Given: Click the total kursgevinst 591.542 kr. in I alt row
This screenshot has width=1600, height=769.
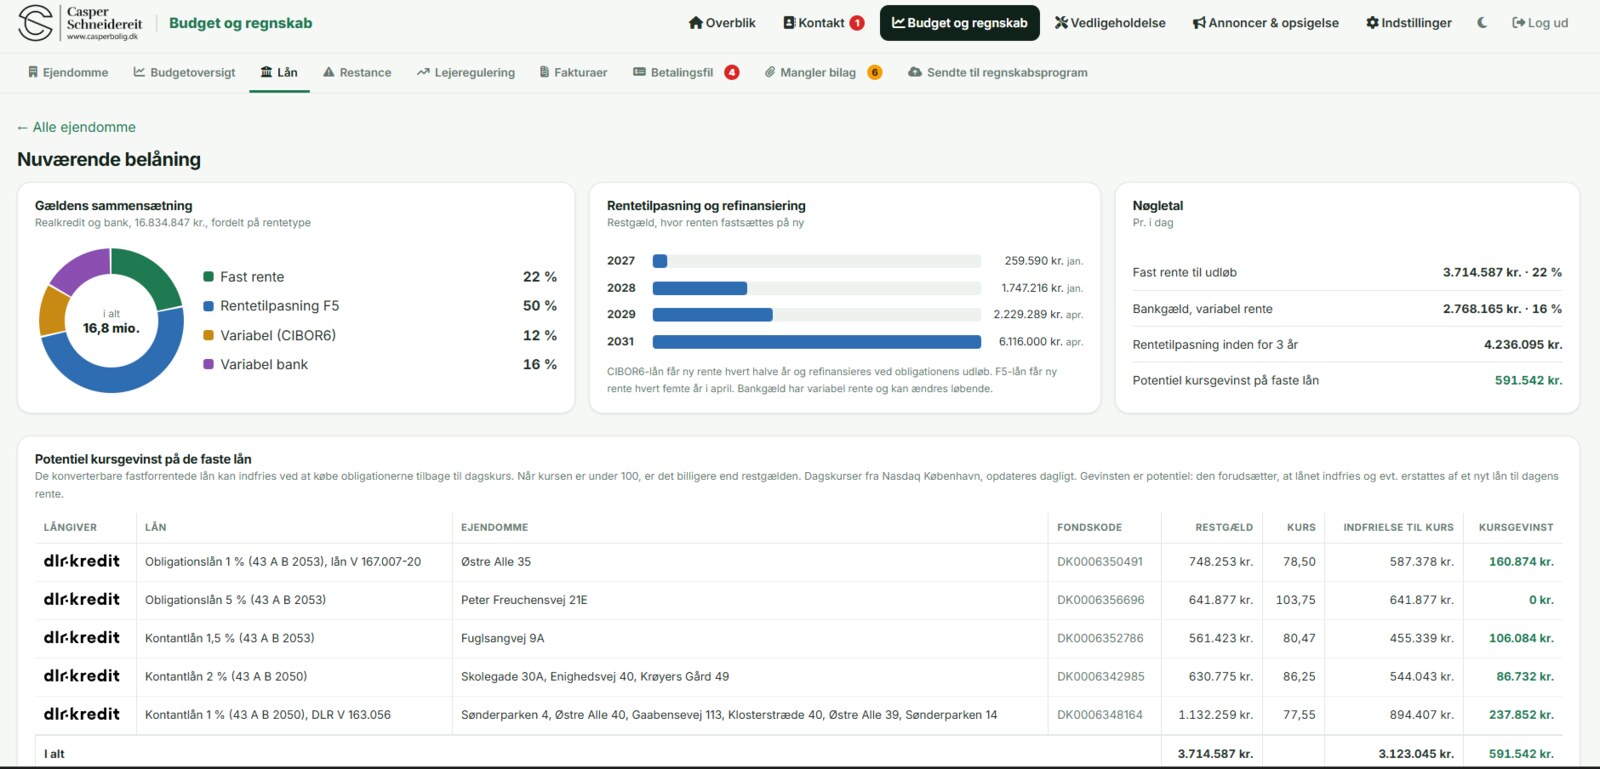Looking at the screenshot, I should tap(1521, 754).
